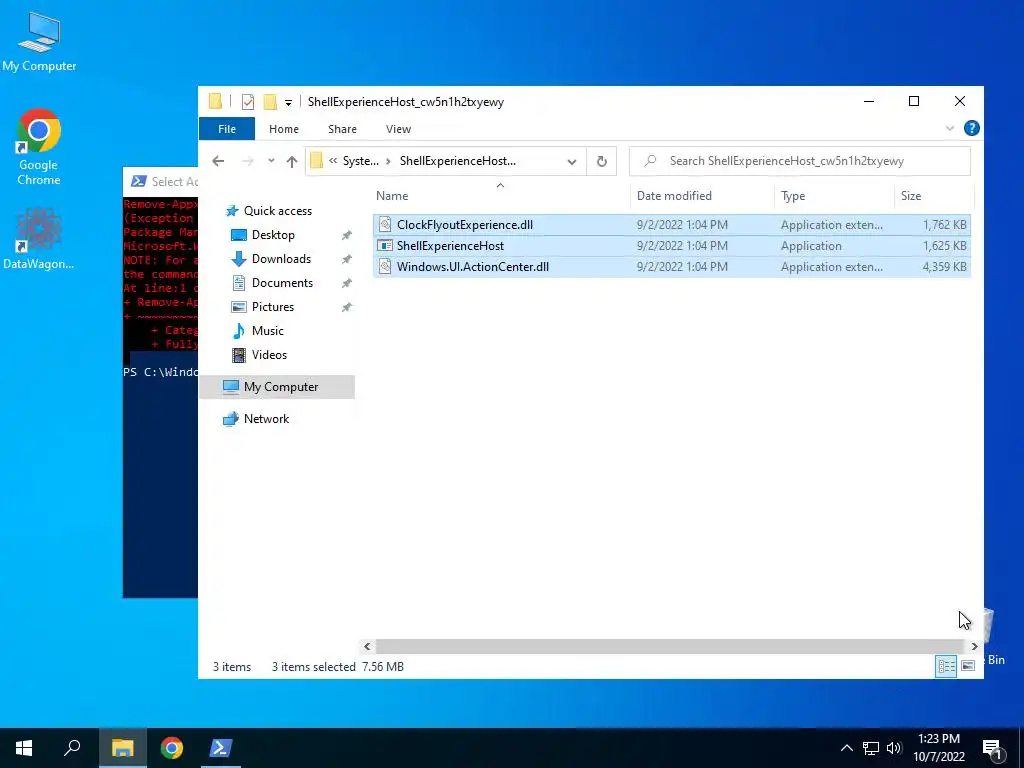
Task: Click the horizontal scrollbar track
Action: [670, 647]
